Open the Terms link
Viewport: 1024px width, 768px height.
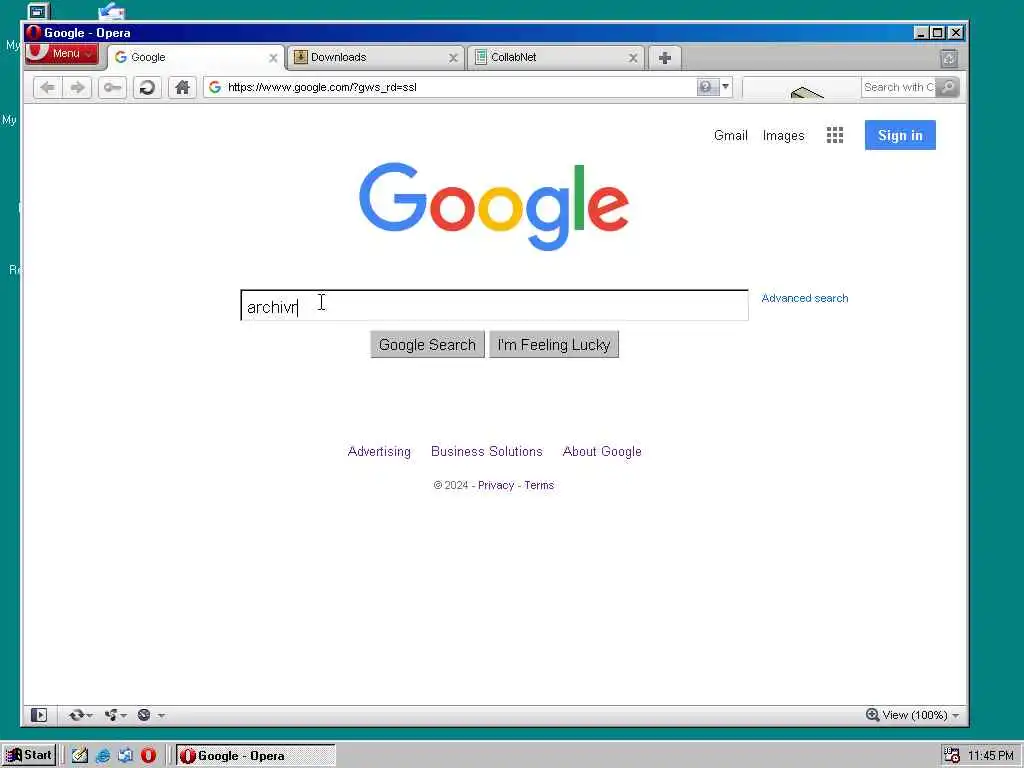(539, 485)
